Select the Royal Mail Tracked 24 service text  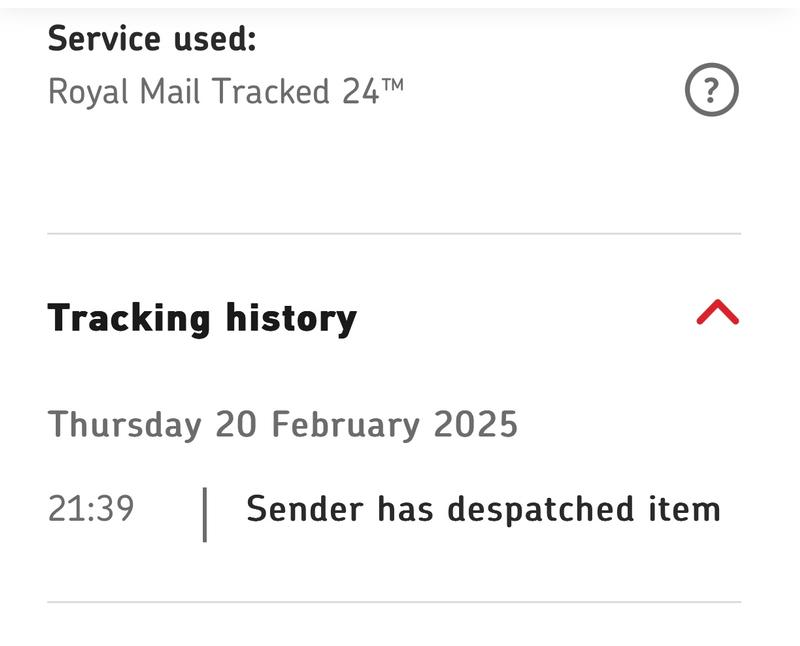(225, 92)
